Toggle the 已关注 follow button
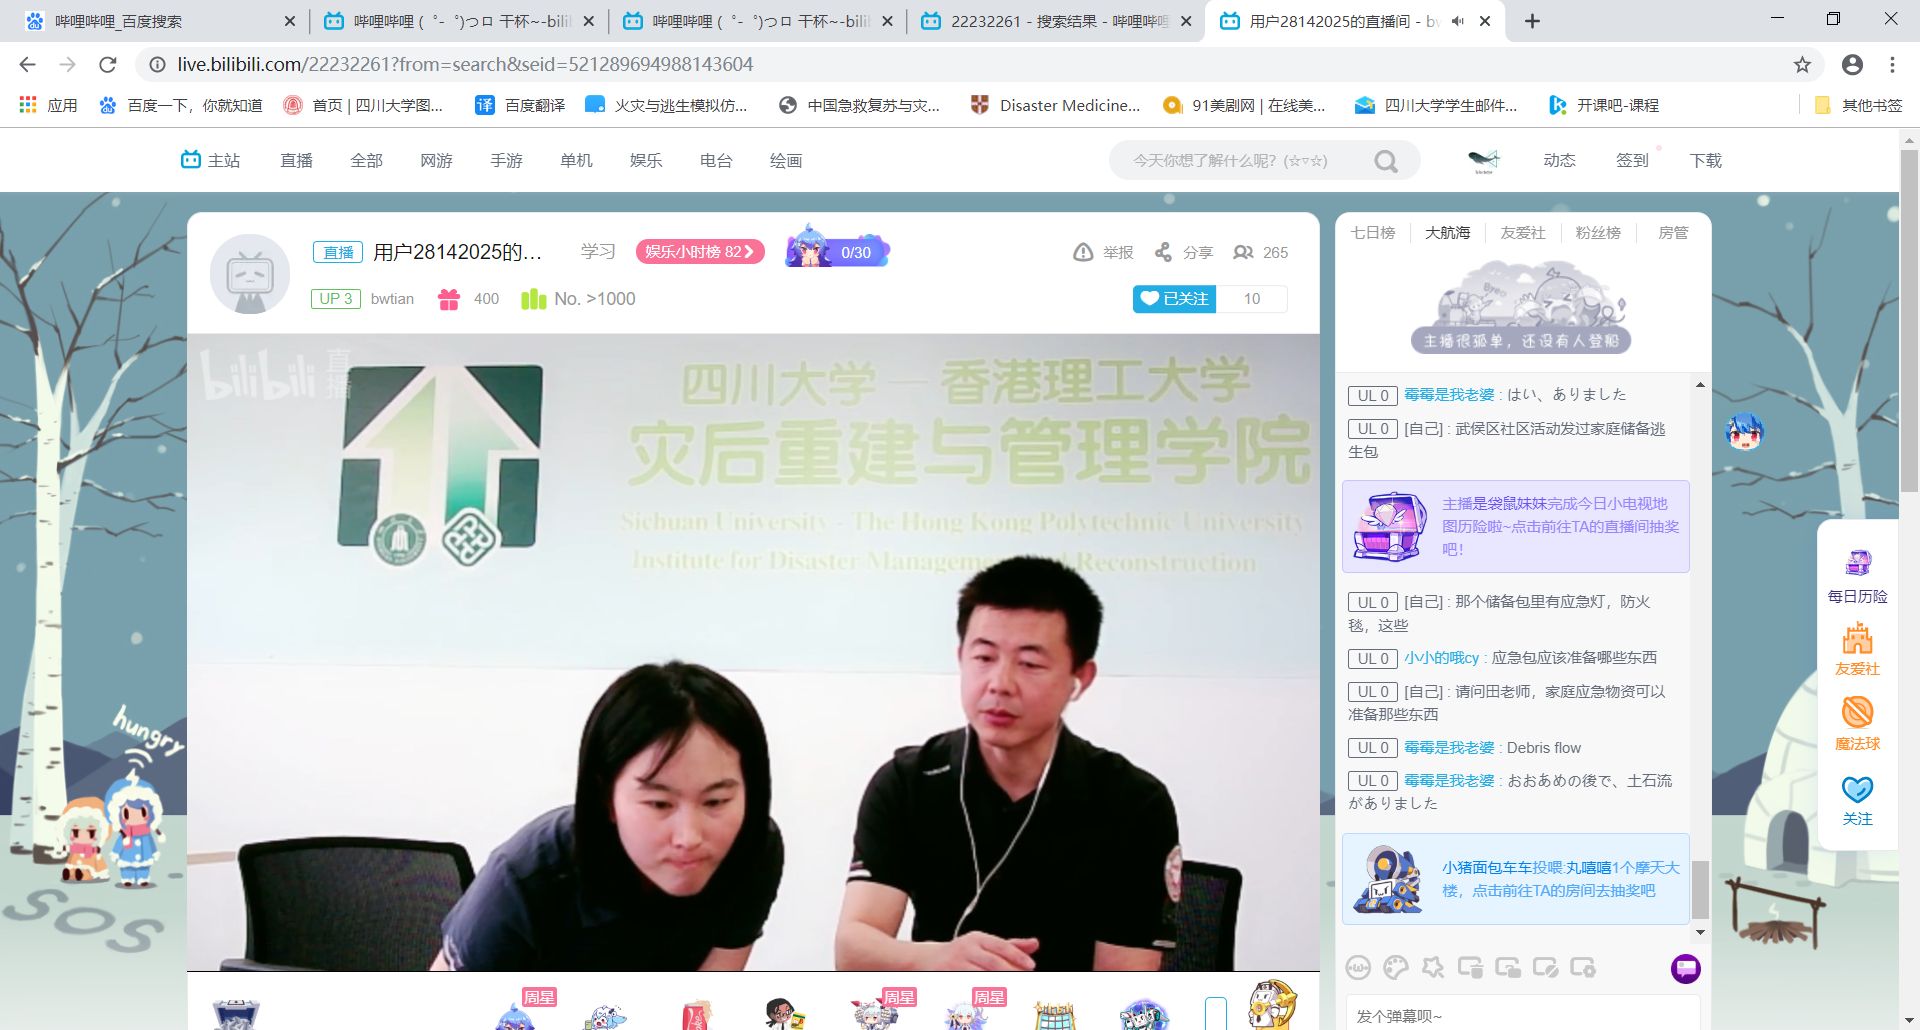The width and height of the screenshot is (1920, 1030). (1174, 299)
